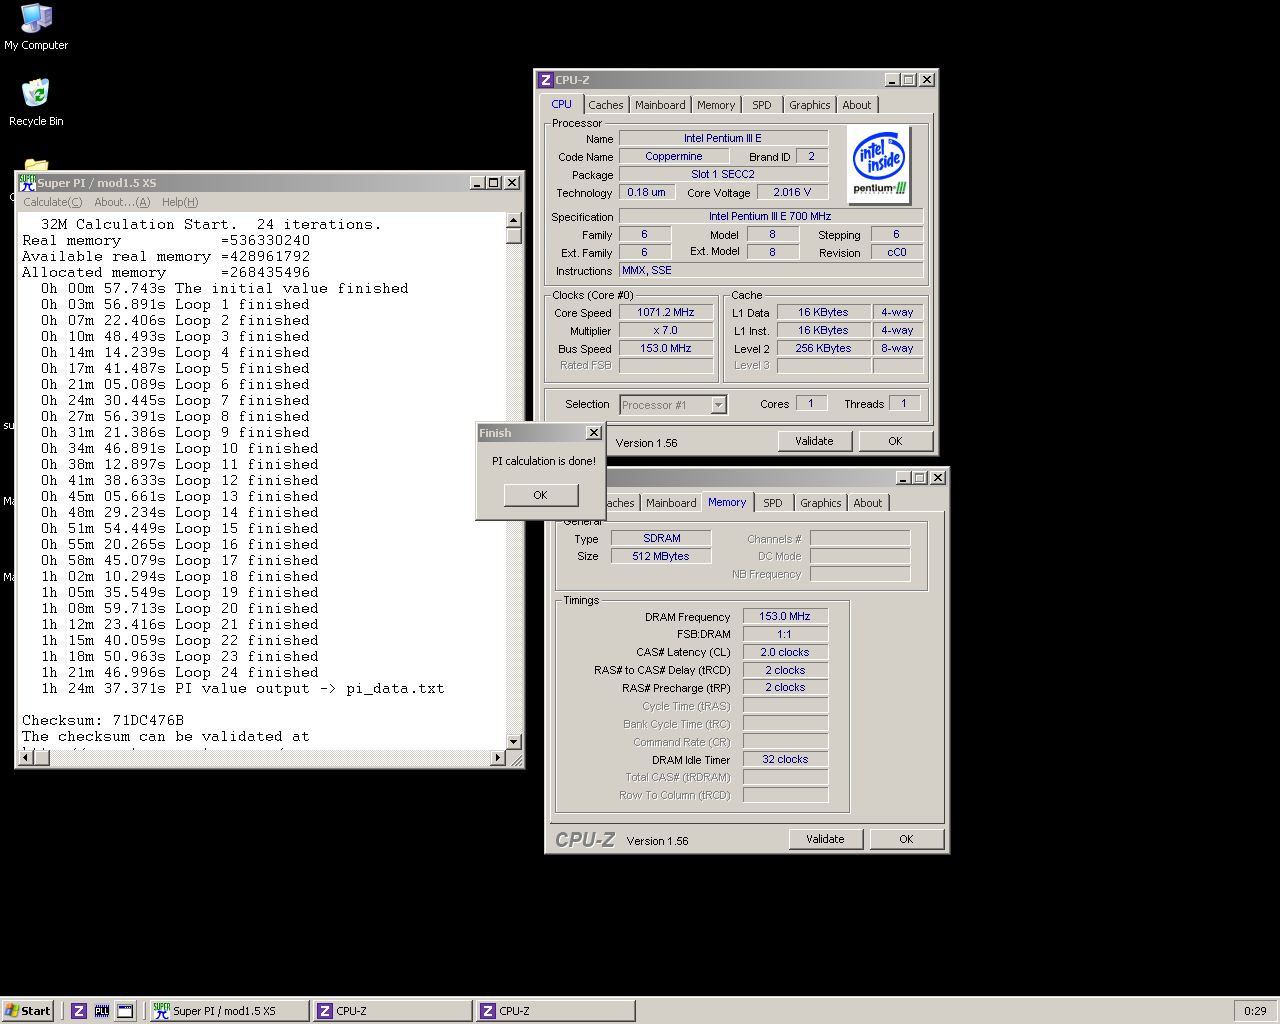Select the CPU tab in upper CPU-Z

pyautogui.click(x=562, y=104)
